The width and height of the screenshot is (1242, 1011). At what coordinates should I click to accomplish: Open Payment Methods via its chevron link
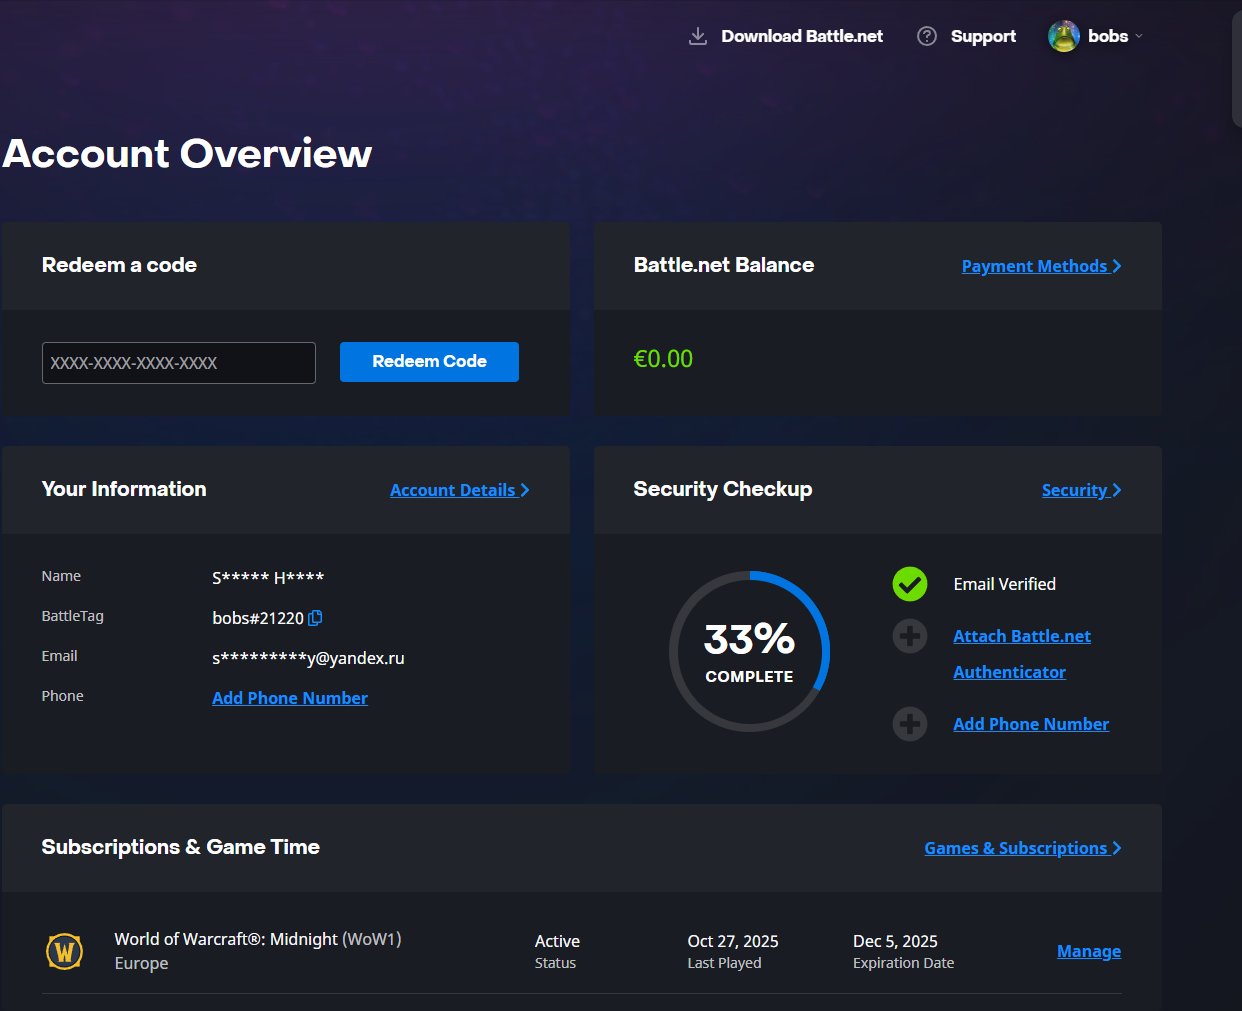1040,266
